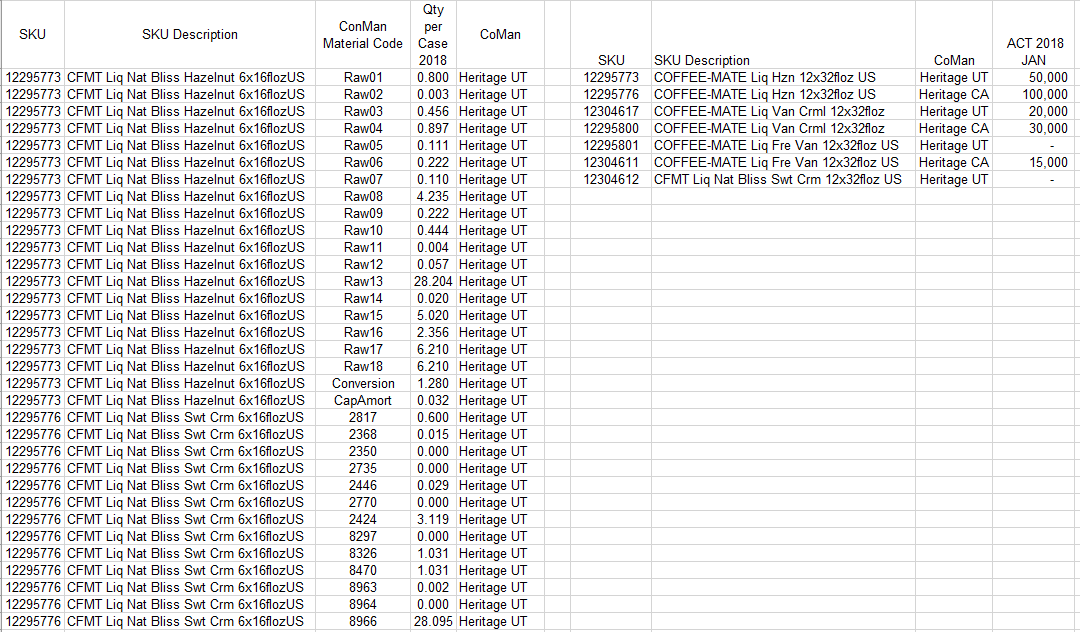1080x632 pixels.
Task: Select material code 2770
Action: tap(363, 502)
